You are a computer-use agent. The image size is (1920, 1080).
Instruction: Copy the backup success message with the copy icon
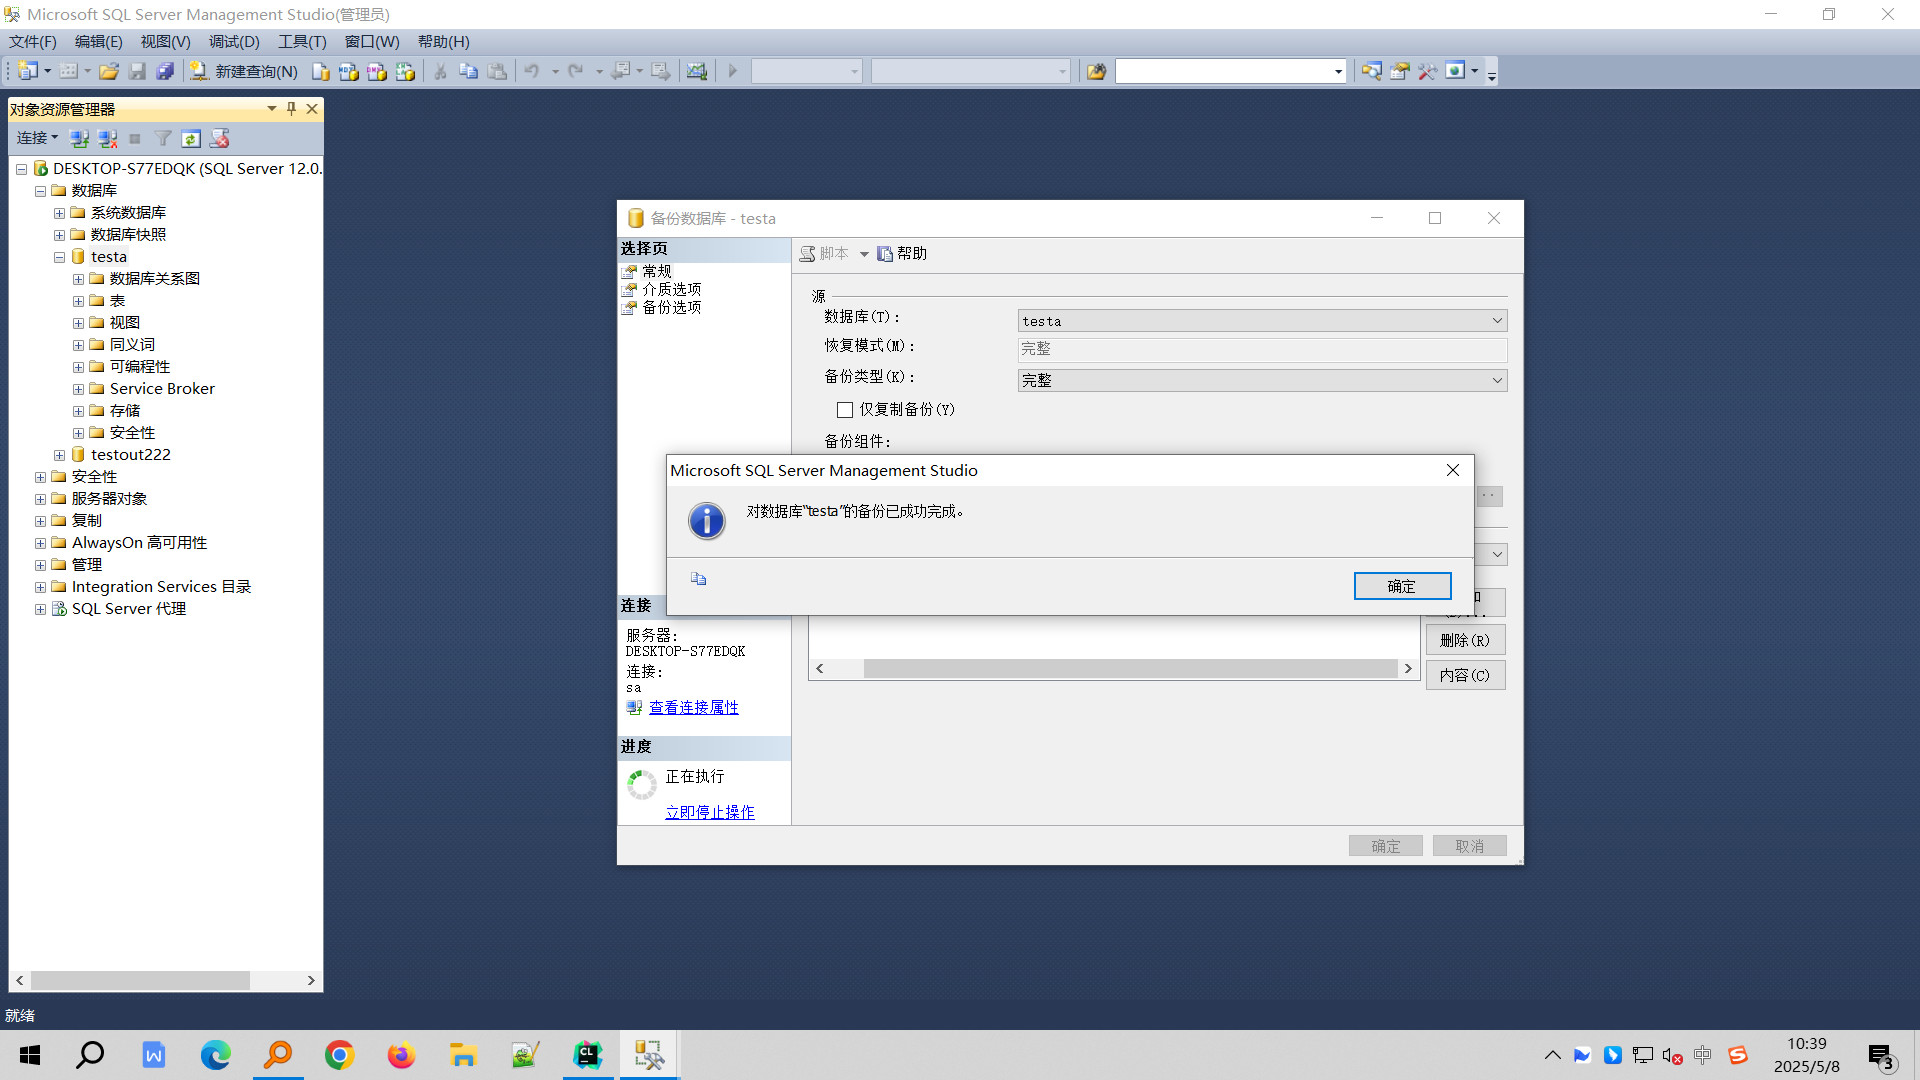pyautogui.click(x=698, y=579)
